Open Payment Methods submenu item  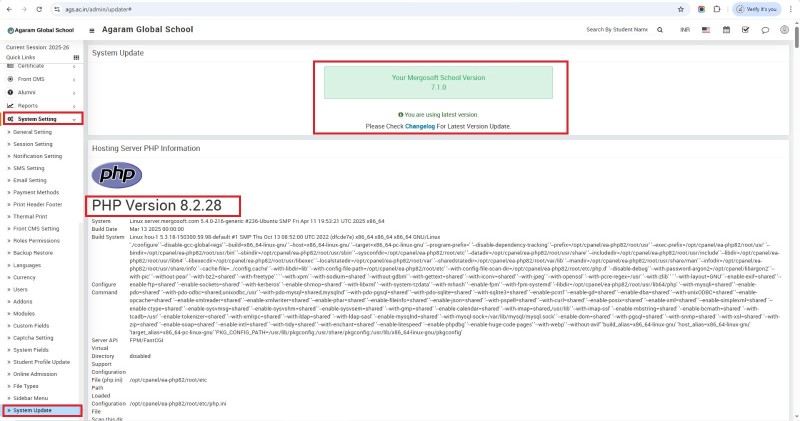(36, 192)
